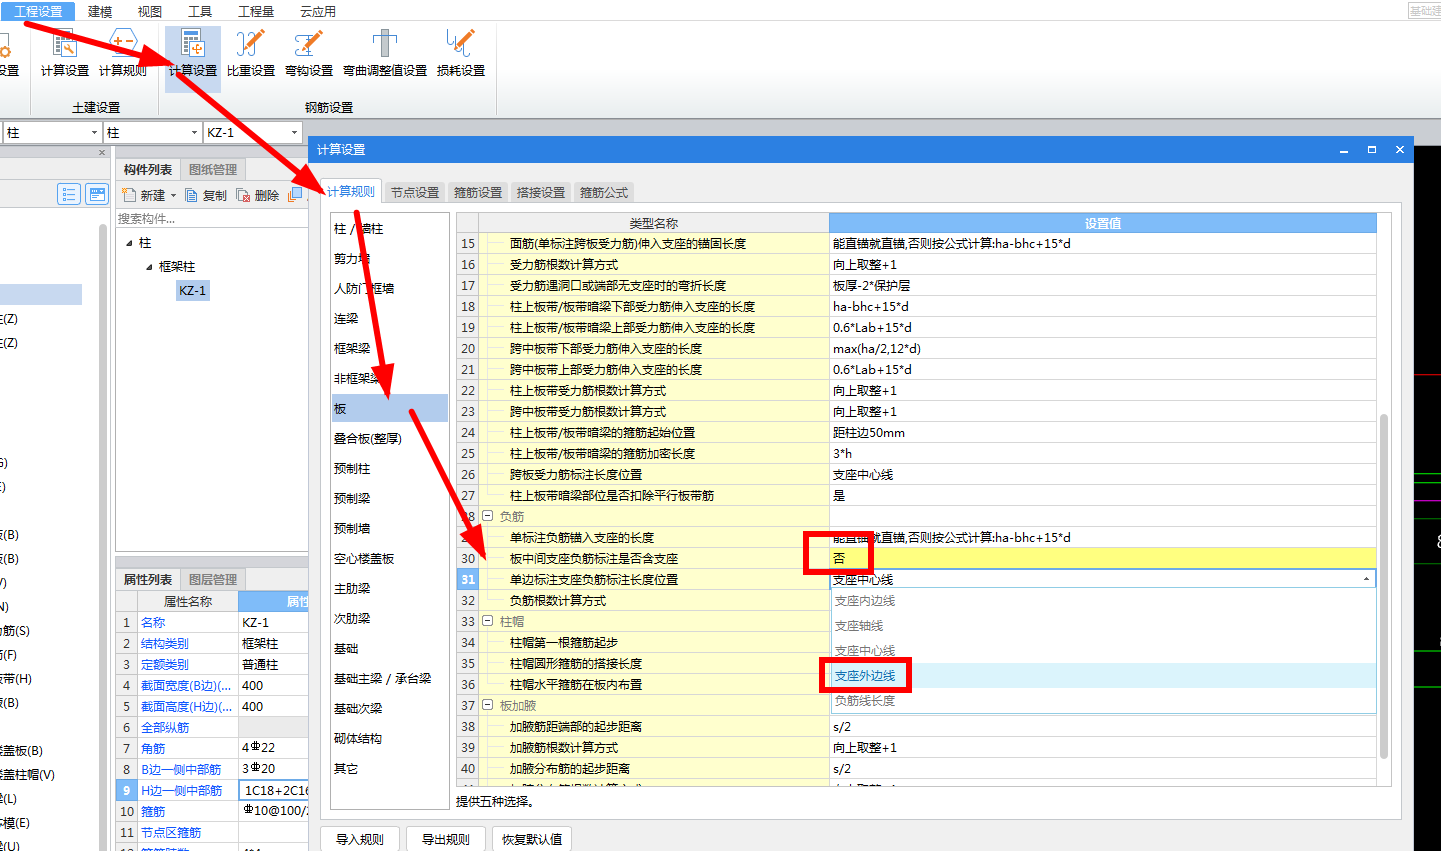
Task: Select 叠合板(整厚) in the component type list
Action: 389,438
